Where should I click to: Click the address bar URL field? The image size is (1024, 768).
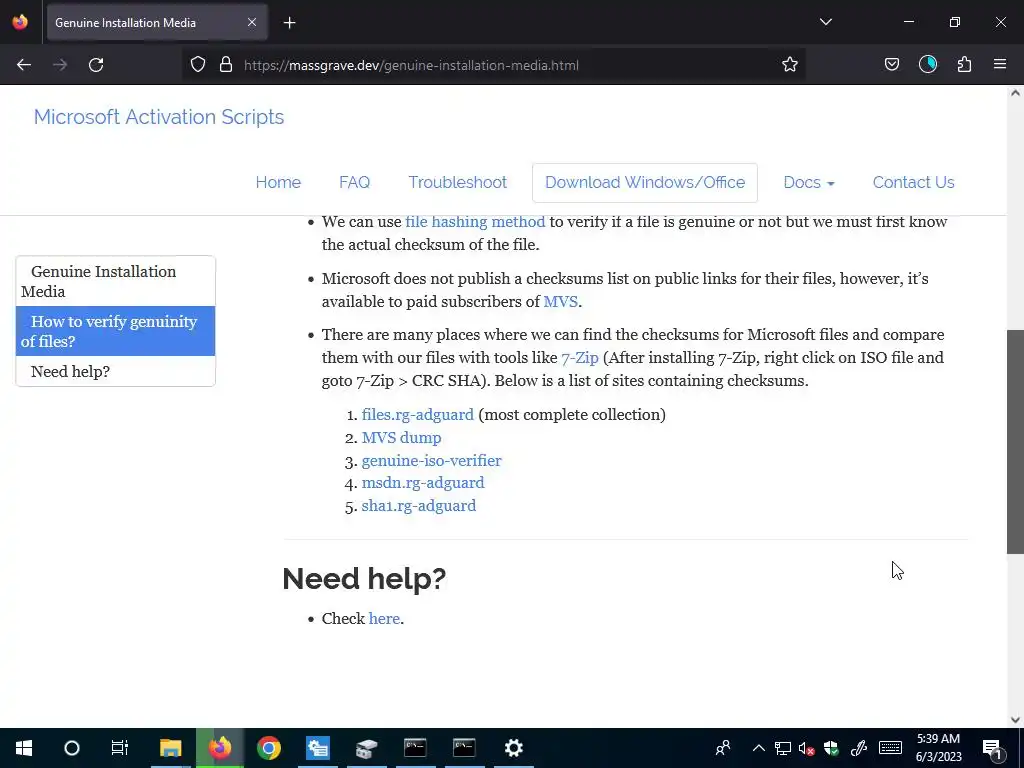[x=493, y=65]
